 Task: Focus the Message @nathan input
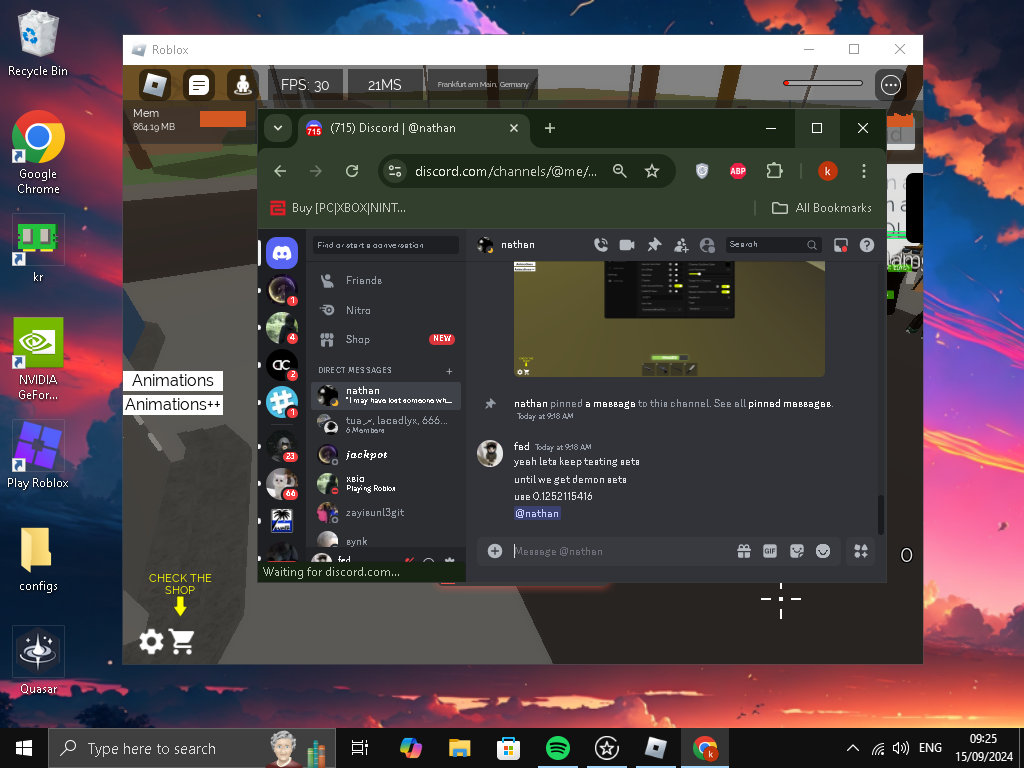[620, 551]
